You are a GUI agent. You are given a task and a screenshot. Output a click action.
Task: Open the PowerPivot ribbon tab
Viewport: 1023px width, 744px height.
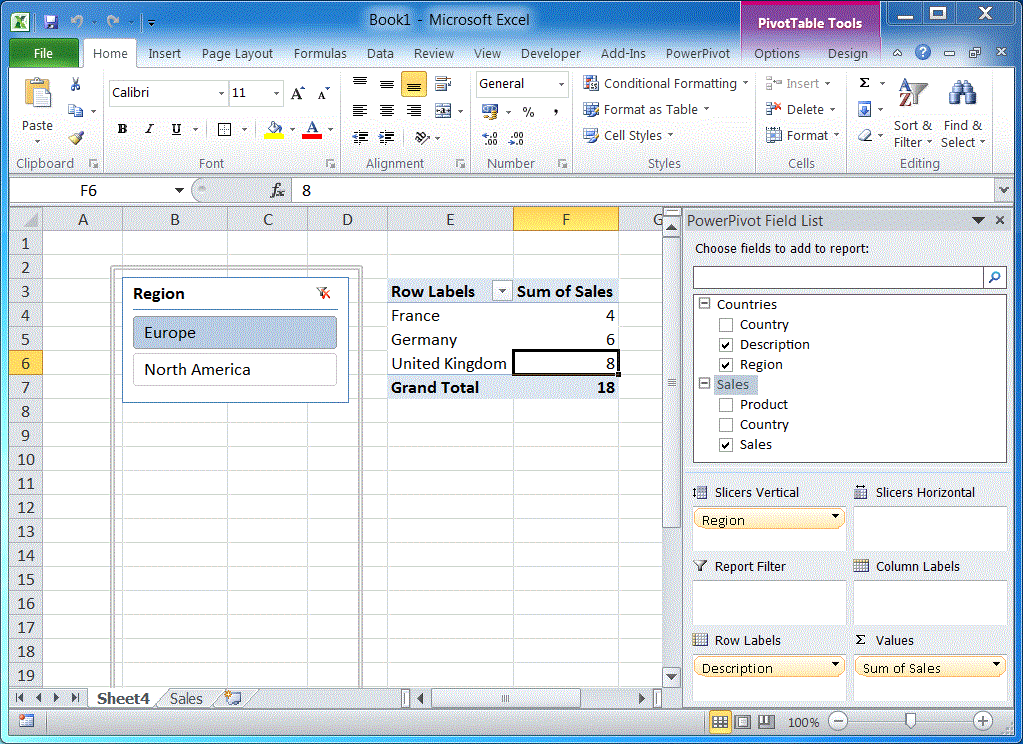click(x=697, y=54)
